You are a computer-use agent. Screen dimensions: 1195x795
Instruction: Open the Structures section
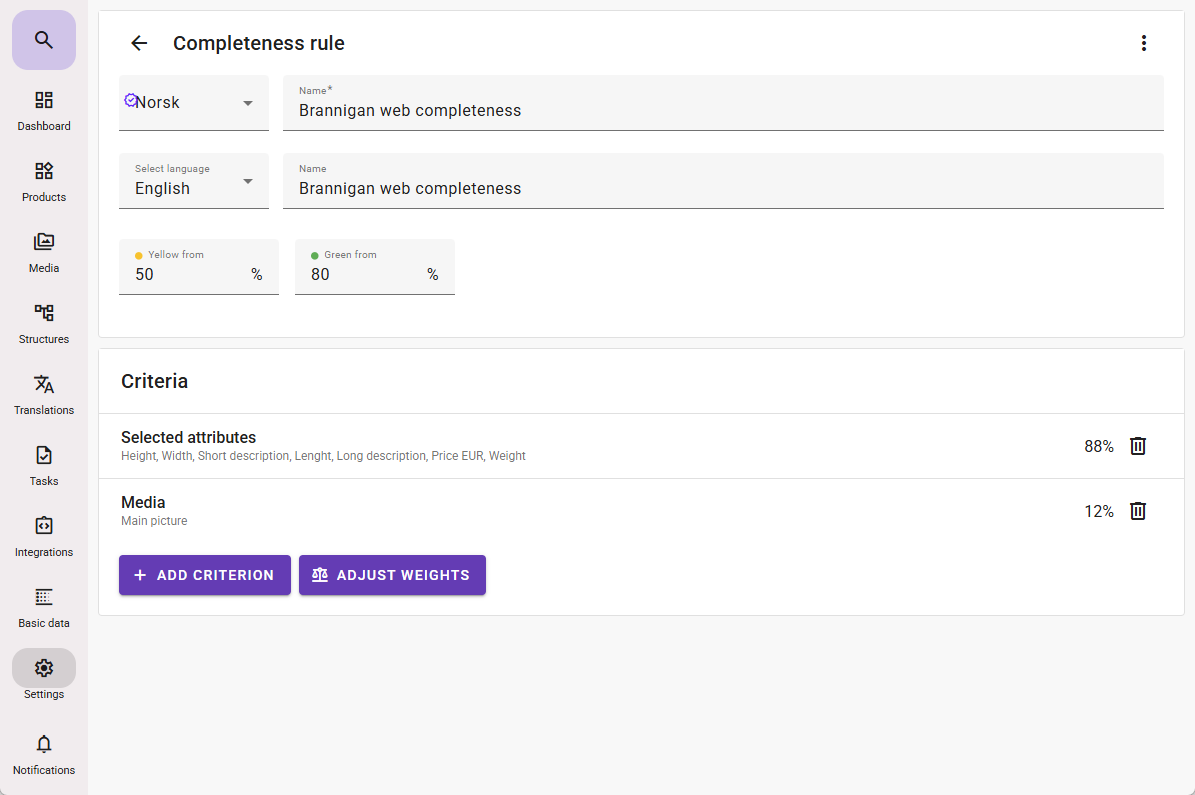pyautogui.click(x=43, y=322)
